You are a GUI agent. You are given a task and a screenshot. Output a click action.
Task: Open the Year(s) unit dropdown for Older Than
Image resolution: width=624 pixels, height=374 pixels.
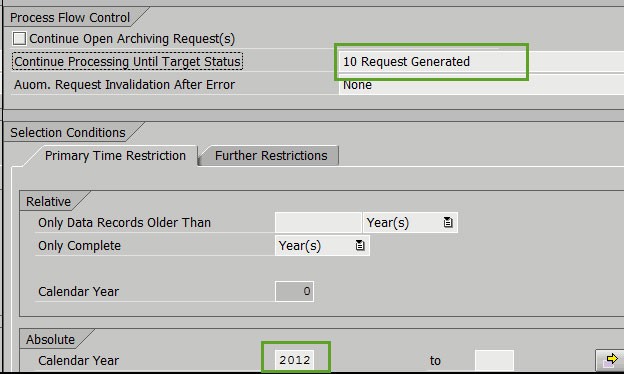[410, 222]
